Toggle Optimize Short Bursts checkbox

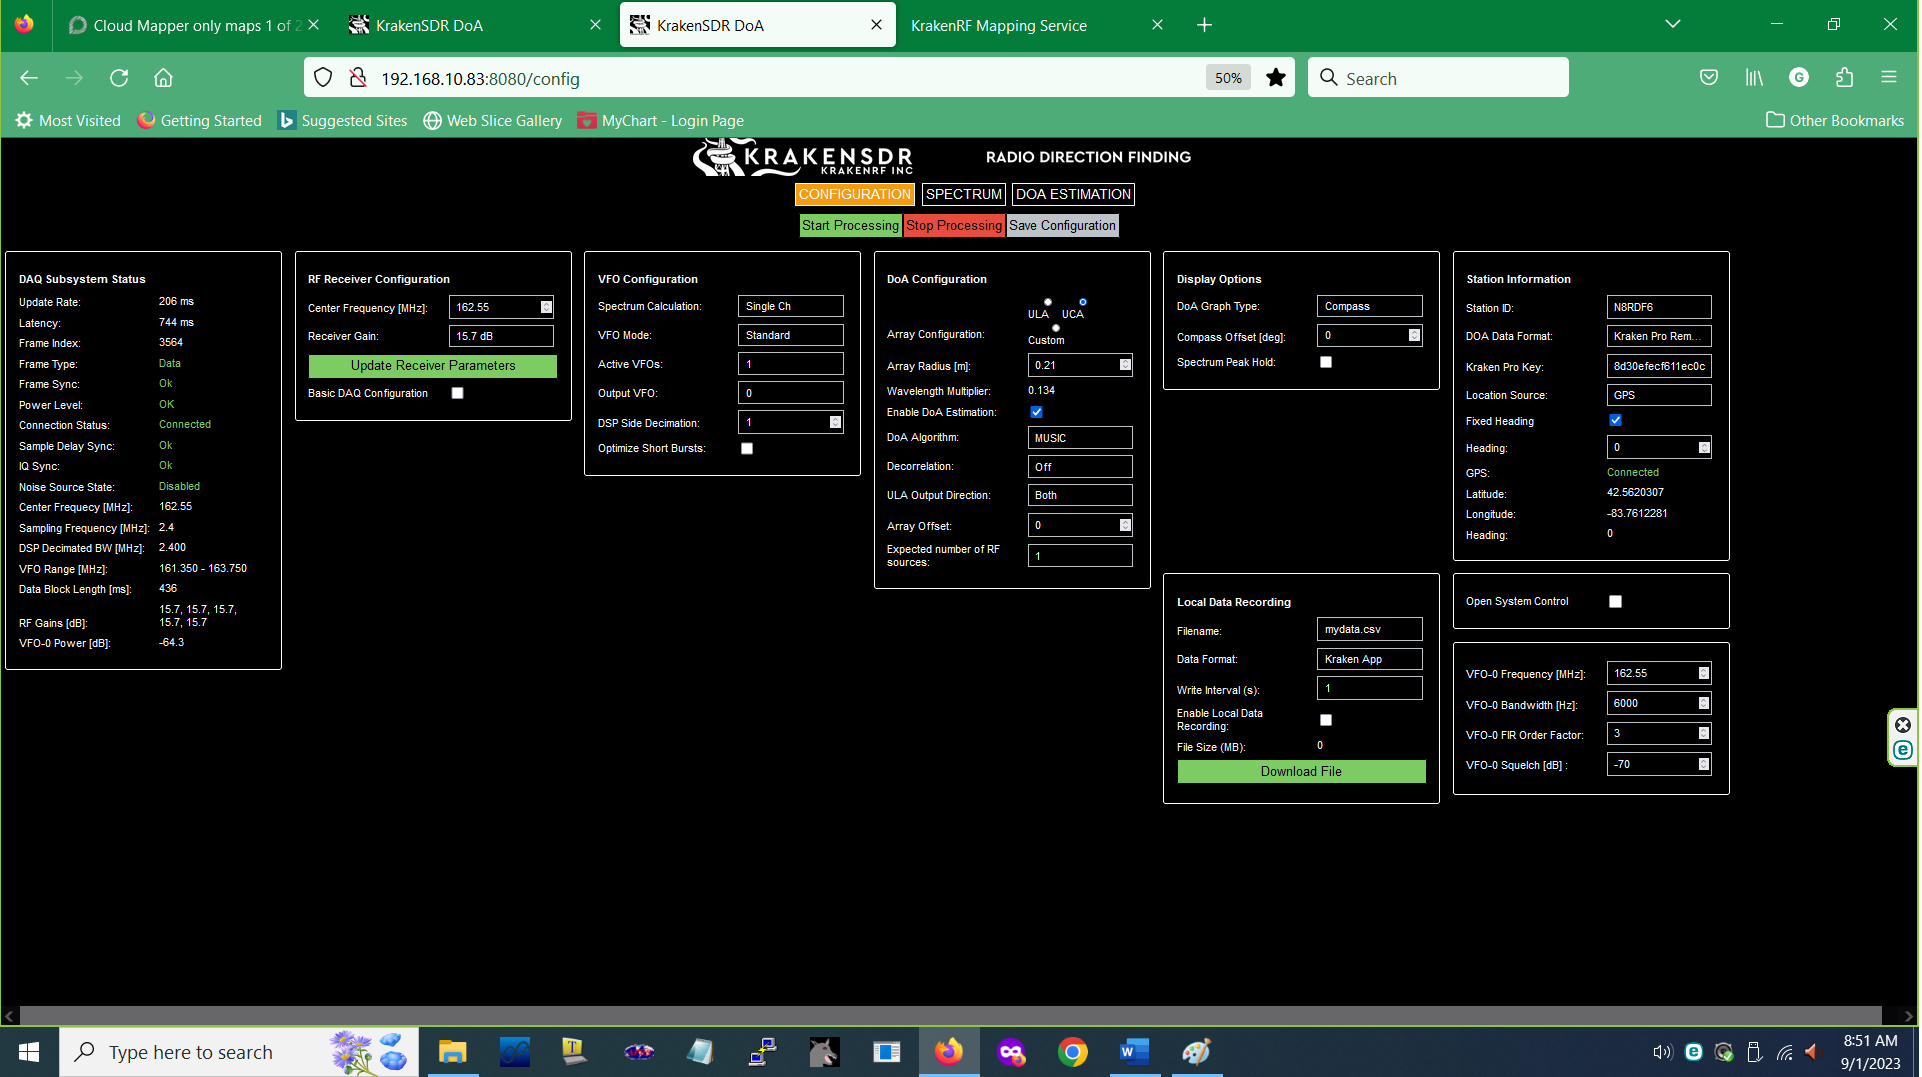747,449
